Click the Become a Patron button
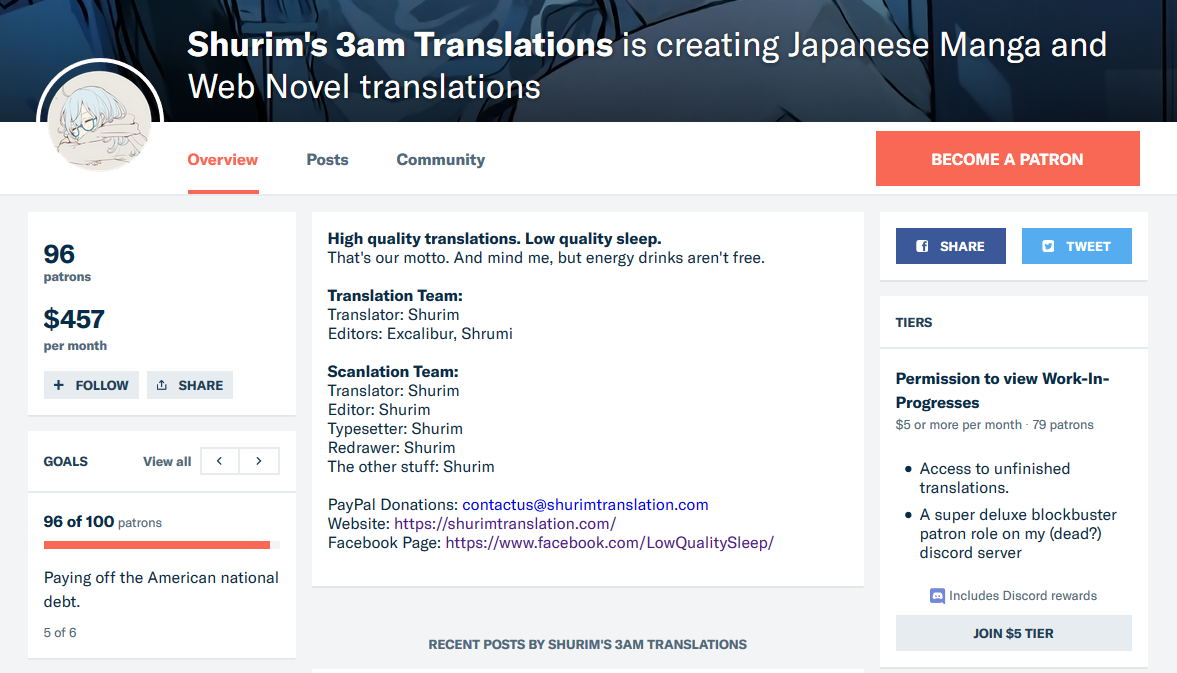Screen dimensions: 1177x673 pyautogui.click(x=1007, y=158)
